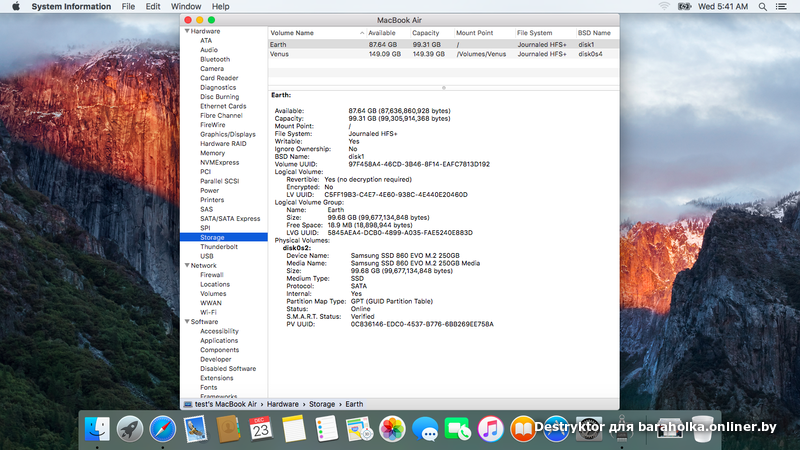Image resolution: width=800 pixels, height=450 pixels.
Task: Open Photos pinwheel icon in Dock
Action: click(x=392, y=429)
